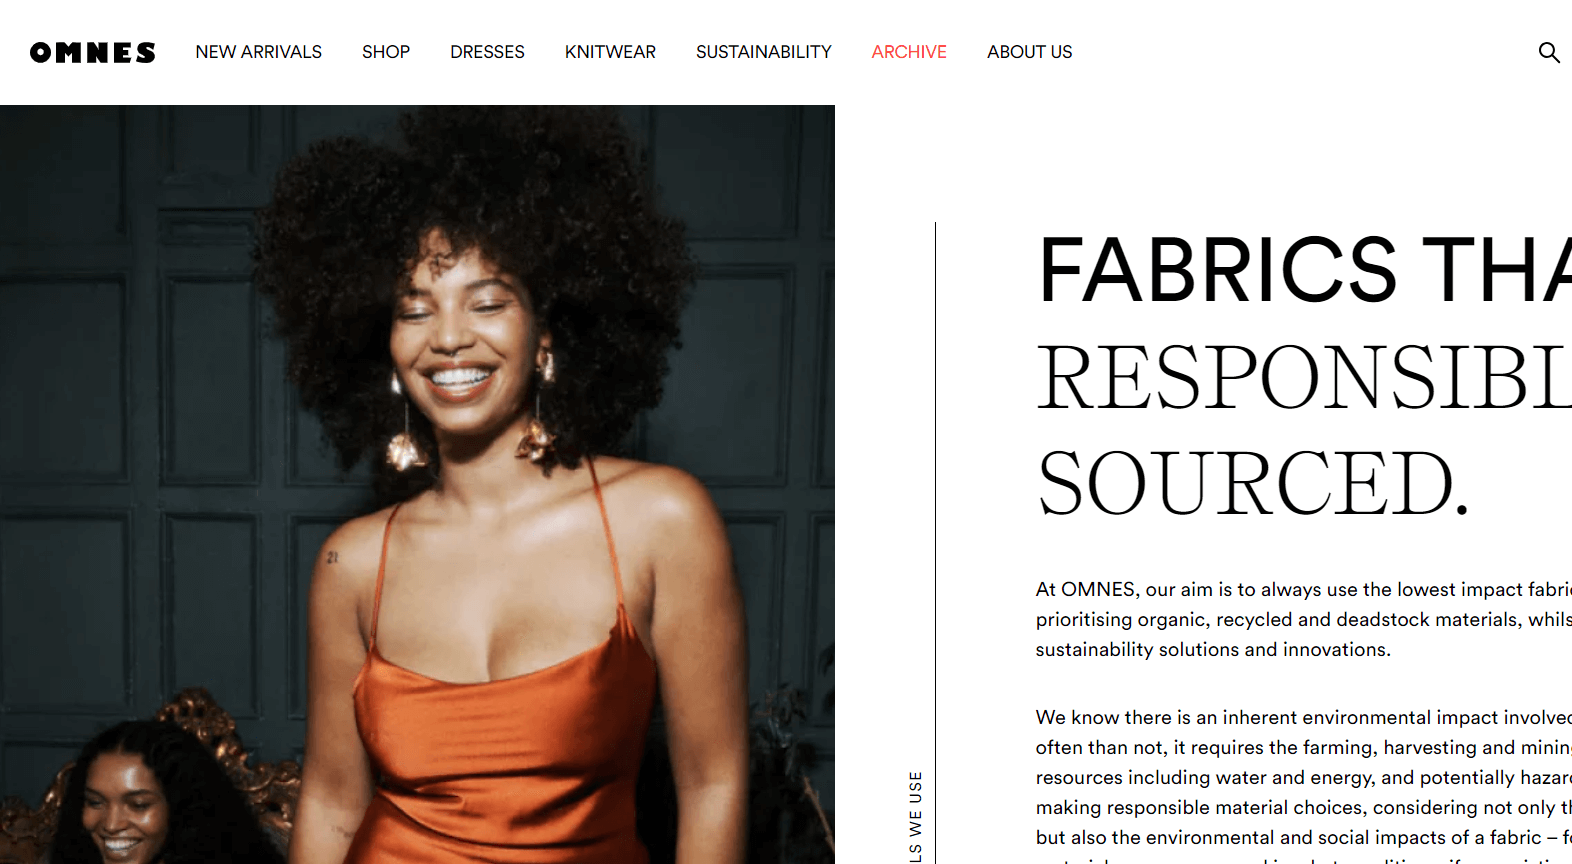Click the OMNES logo
Screen dimensions: 1572x864
(x=93, y=52)
